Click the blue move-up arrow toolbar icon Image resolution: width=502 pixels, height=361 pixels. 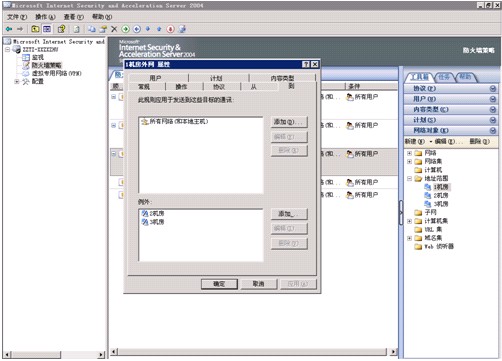159,29
